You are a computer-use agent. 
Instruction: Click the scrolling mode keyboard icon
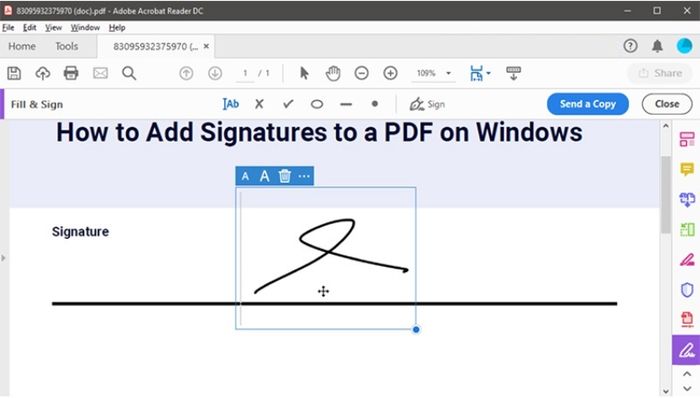(513, 73)
